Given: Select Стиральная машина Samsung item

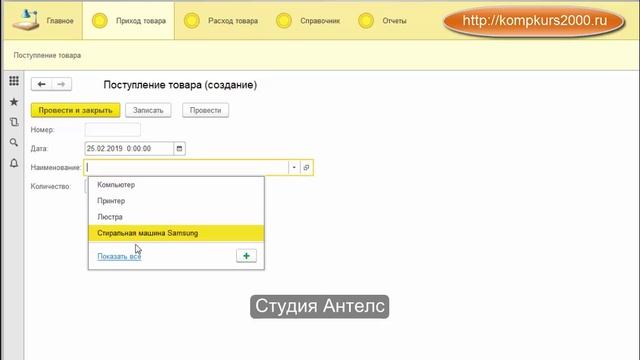Looking at the screenshot, I should 176,233.
